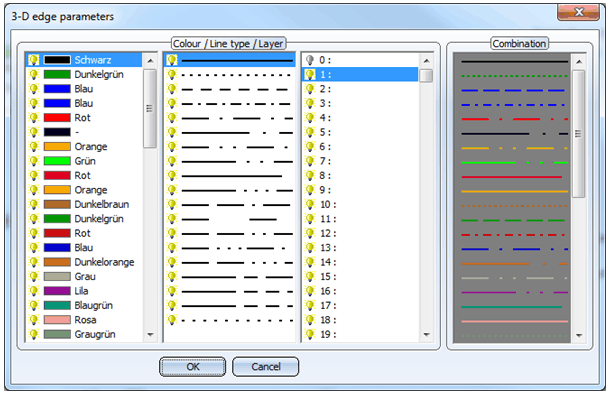Toggle the bulb icon beside Lila colour
Viewport: 610px width, 395px height.
pos(34,291)
